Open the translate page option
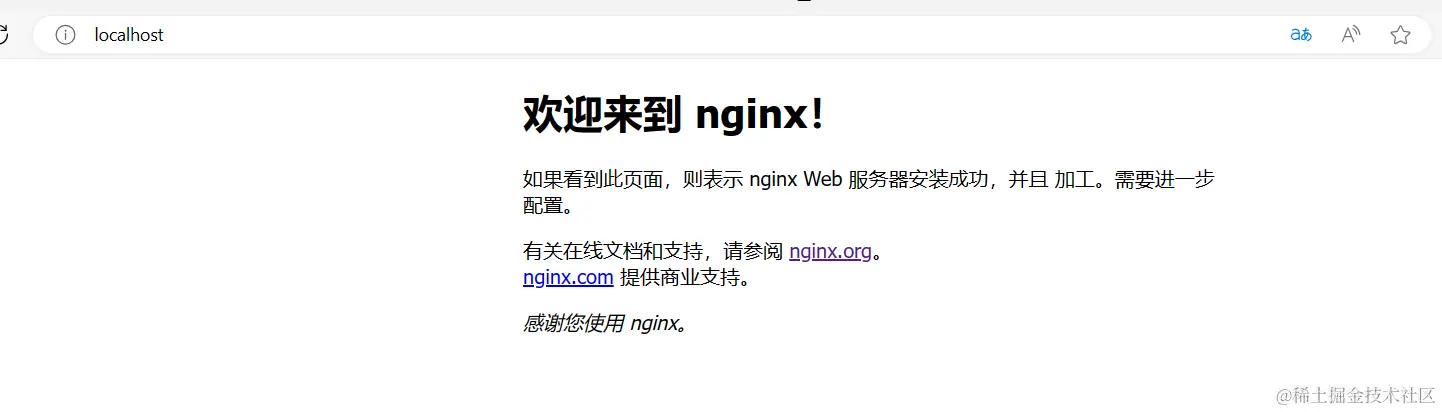 [1301, 35]
